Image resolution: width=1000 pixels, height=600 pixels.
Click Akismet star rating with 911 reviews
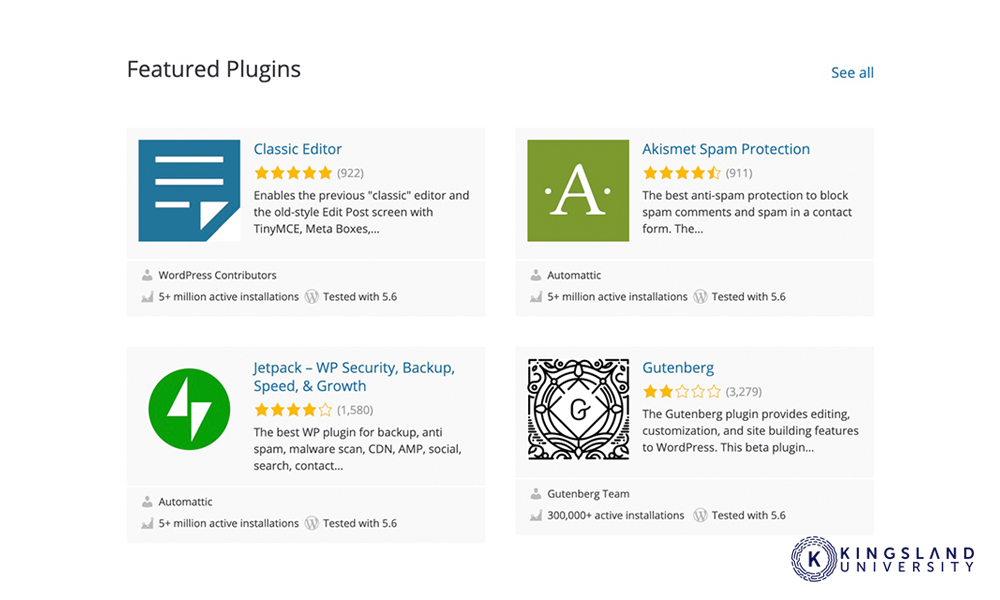(x=682, y=173)
